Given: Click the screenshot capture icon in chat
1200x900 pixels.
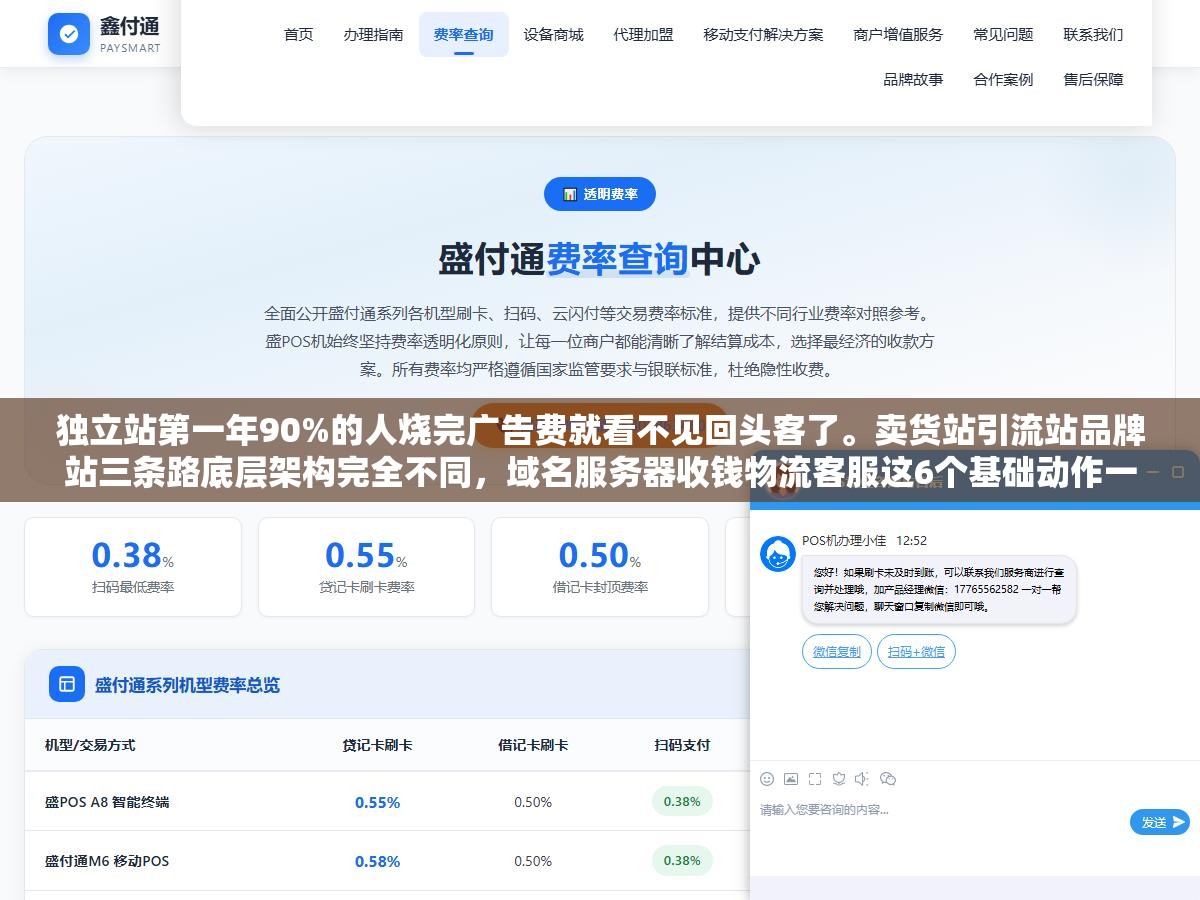Looking at the screenshot, I should [x=815, y=778].
